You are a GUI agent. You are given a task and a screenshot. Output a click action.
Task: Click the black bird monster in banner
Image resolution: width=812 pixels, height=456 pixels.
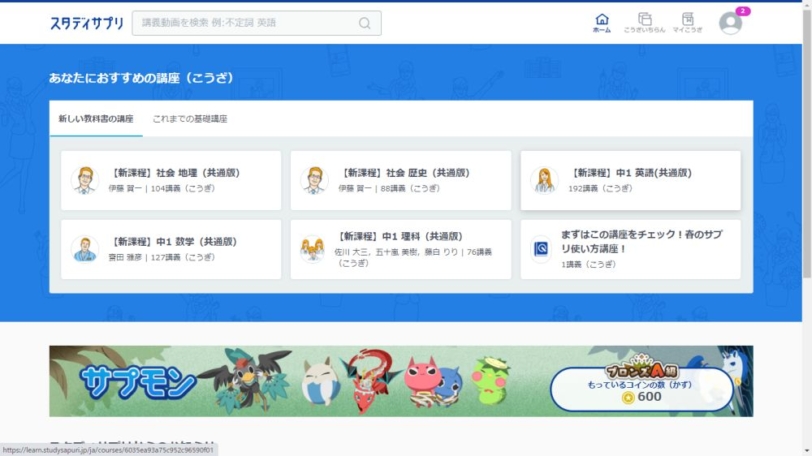(248, 380)
